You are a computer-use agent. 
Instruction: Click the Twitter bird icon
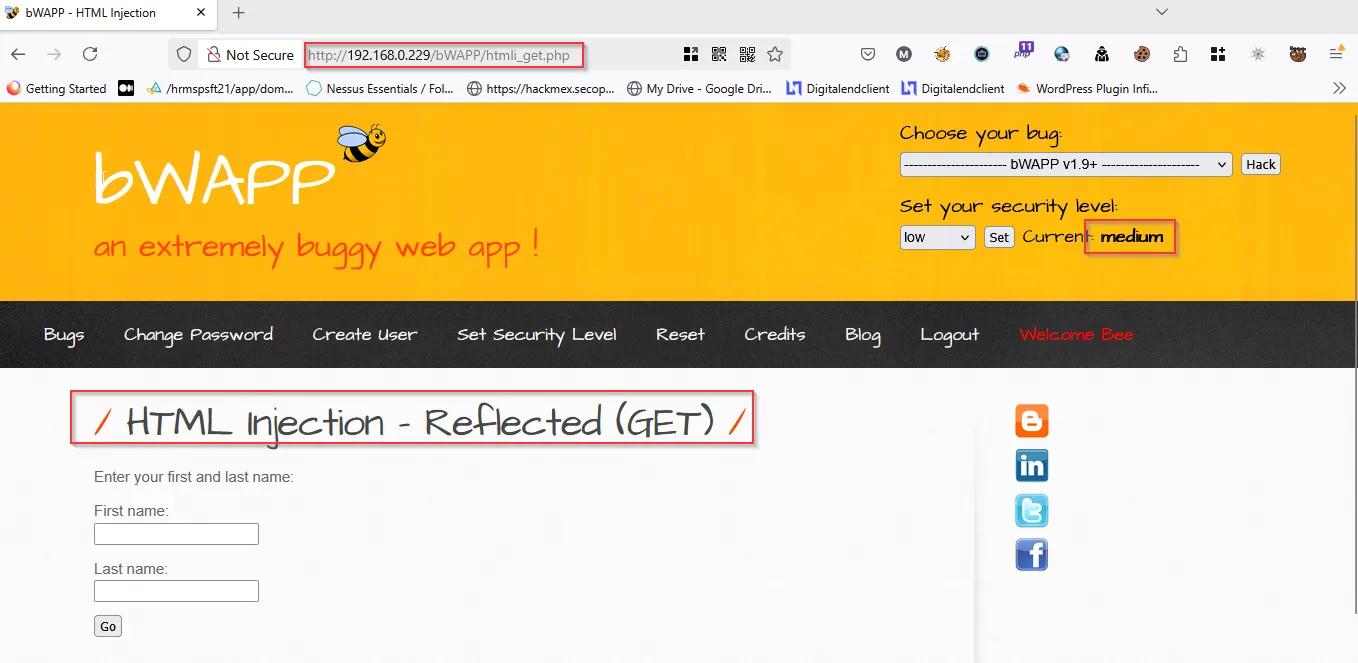point(1031,510)
